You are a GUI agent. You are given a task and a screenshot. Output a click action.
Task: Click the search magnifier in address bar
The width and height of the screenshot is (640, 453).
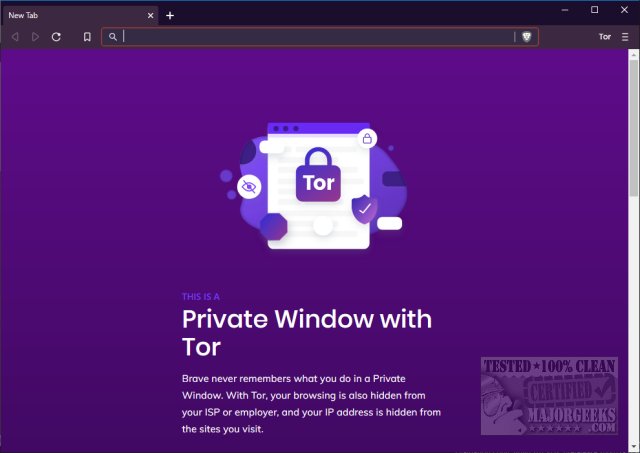point(113,37)
